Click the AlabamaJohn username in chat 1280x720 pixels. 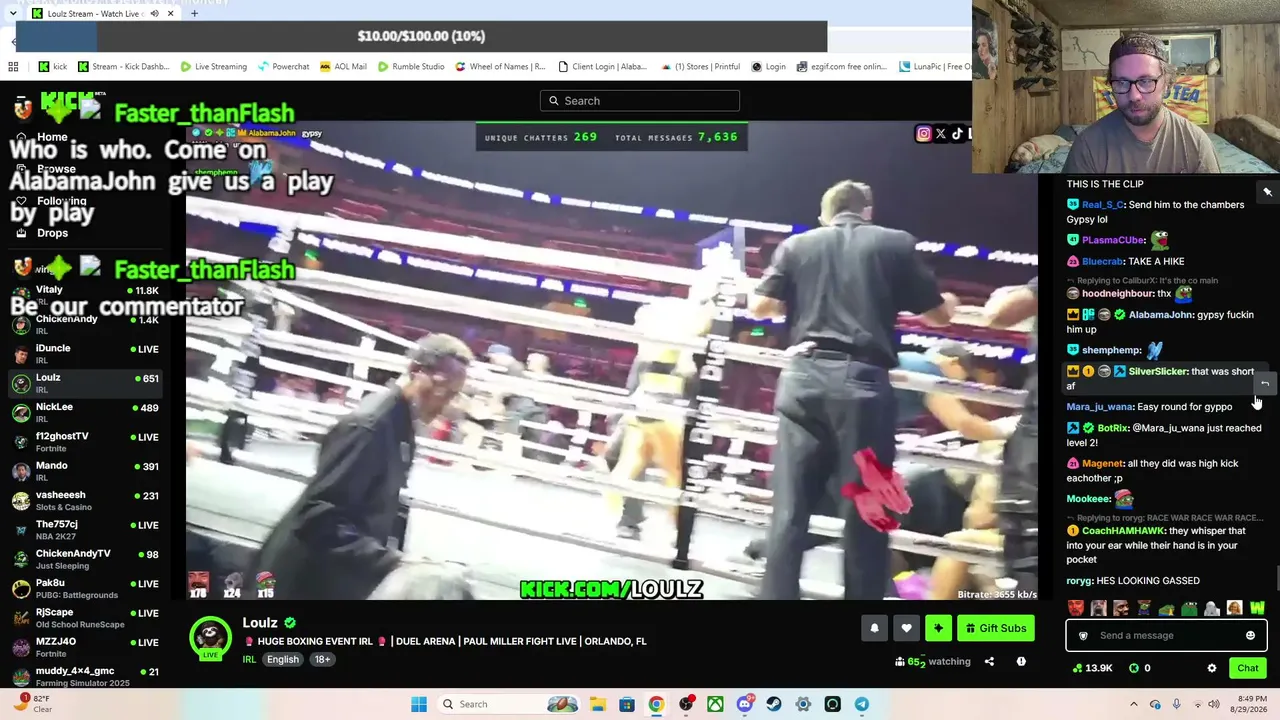(x=1160, y=315)
